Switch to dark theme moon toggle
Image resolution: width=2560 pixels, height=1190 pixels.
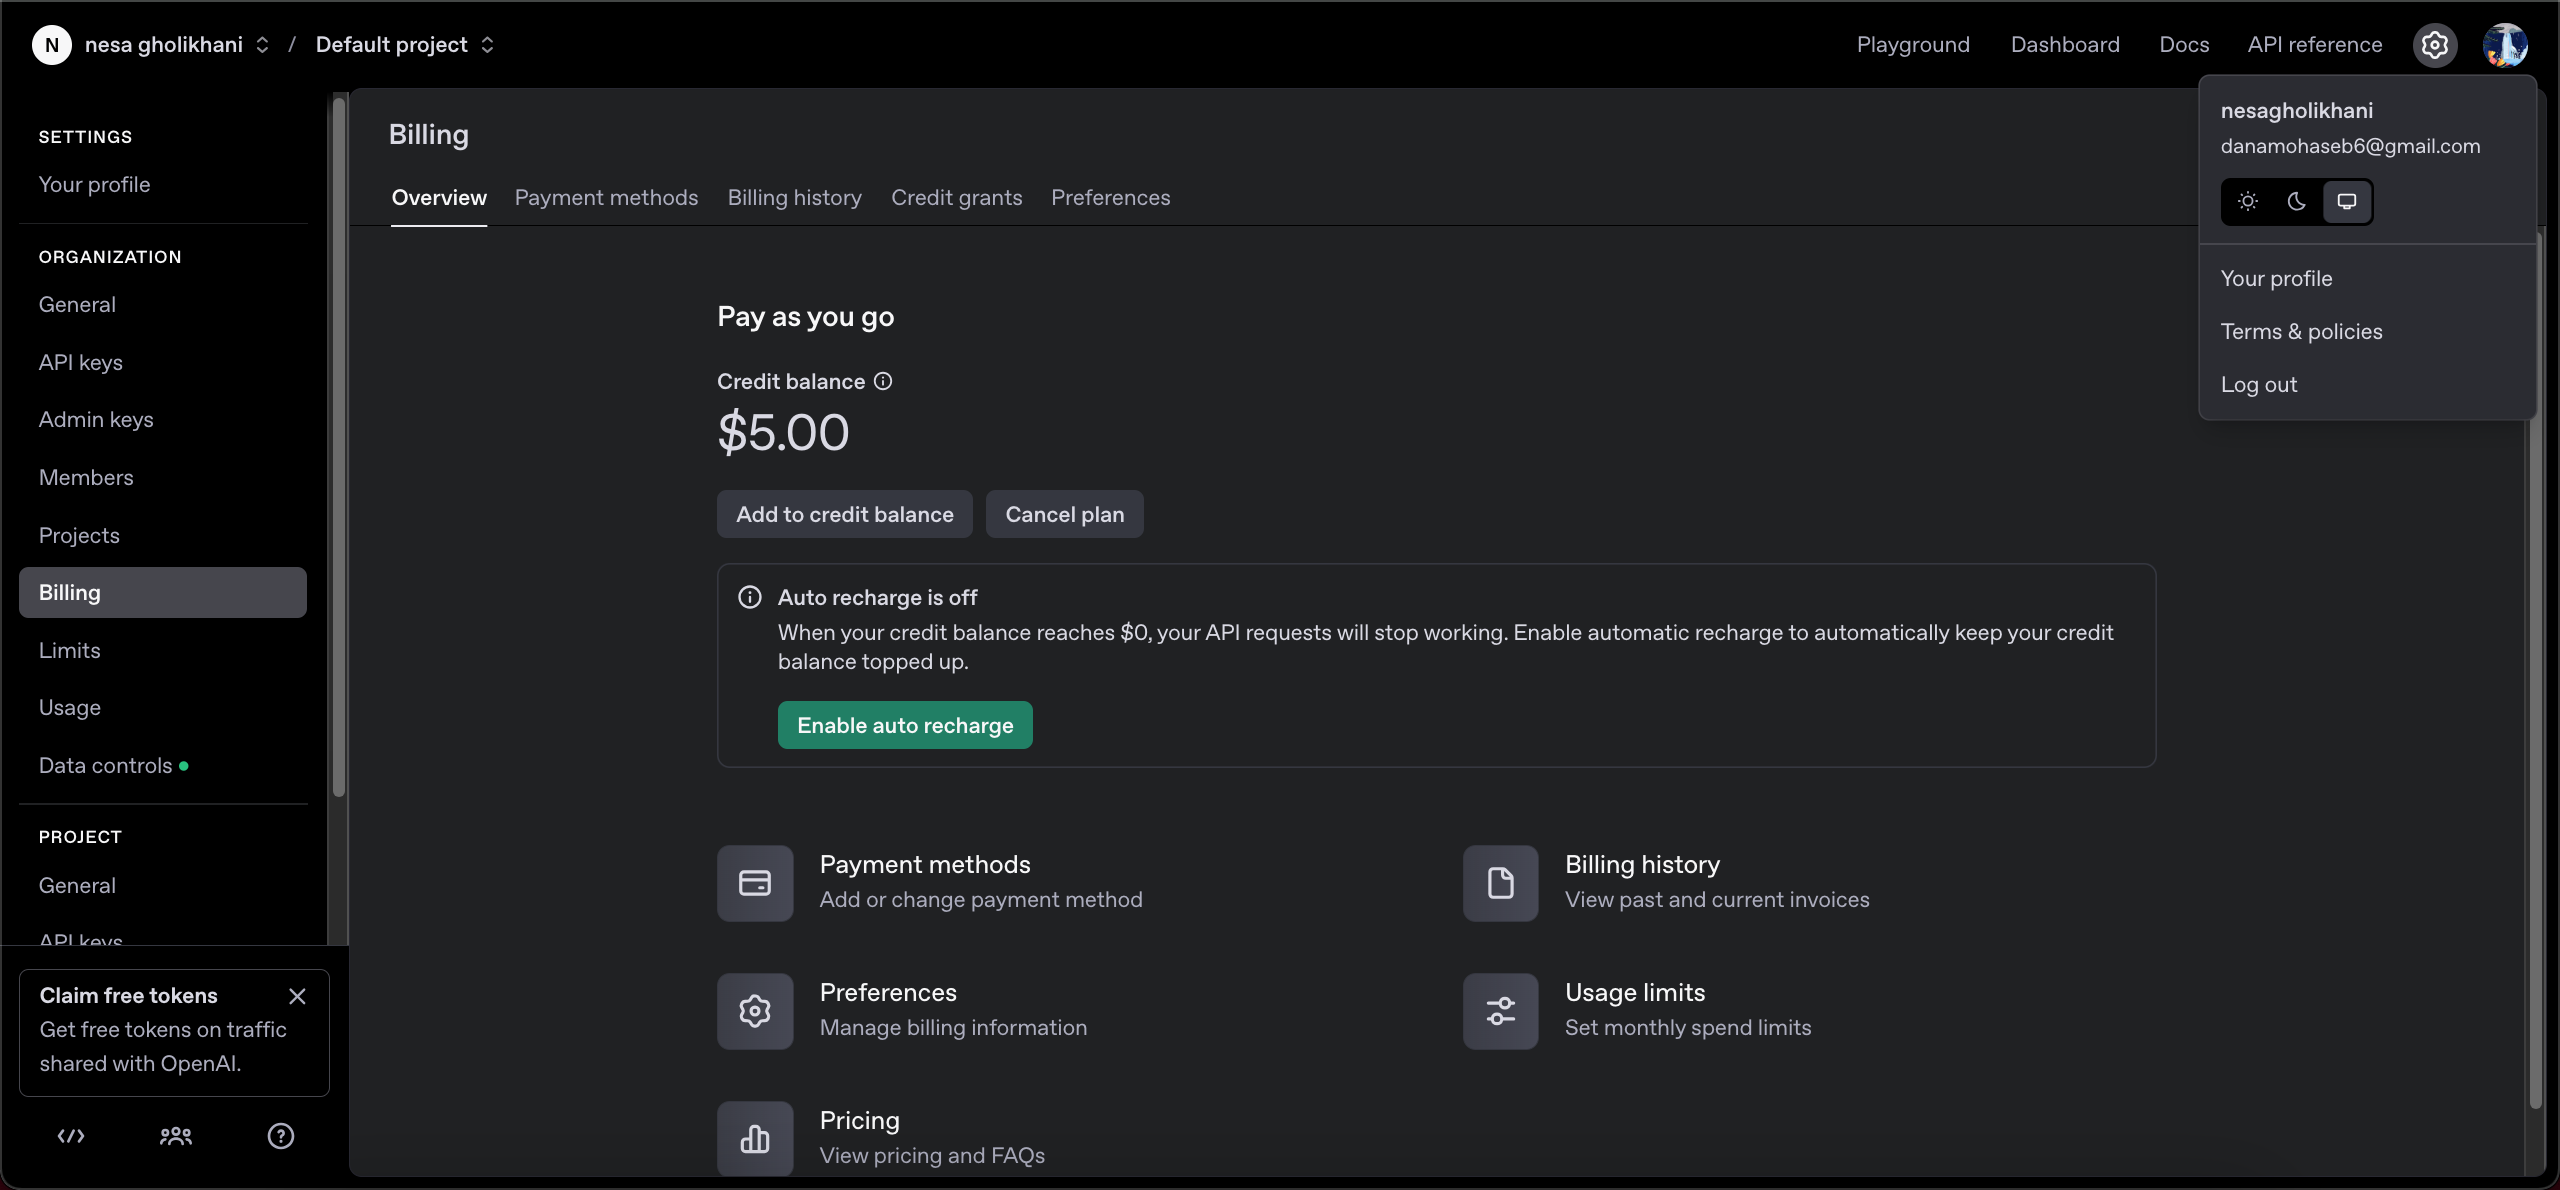(2297, 202)
